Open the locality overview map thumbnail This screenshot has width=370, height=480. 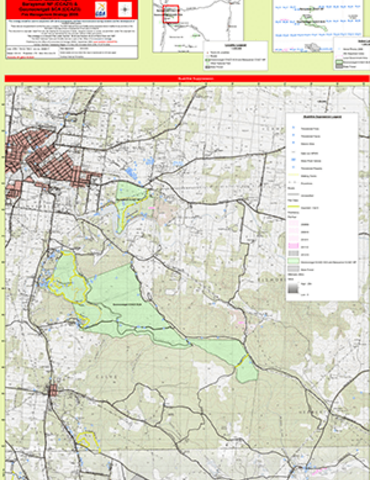(x=198, y=26)
